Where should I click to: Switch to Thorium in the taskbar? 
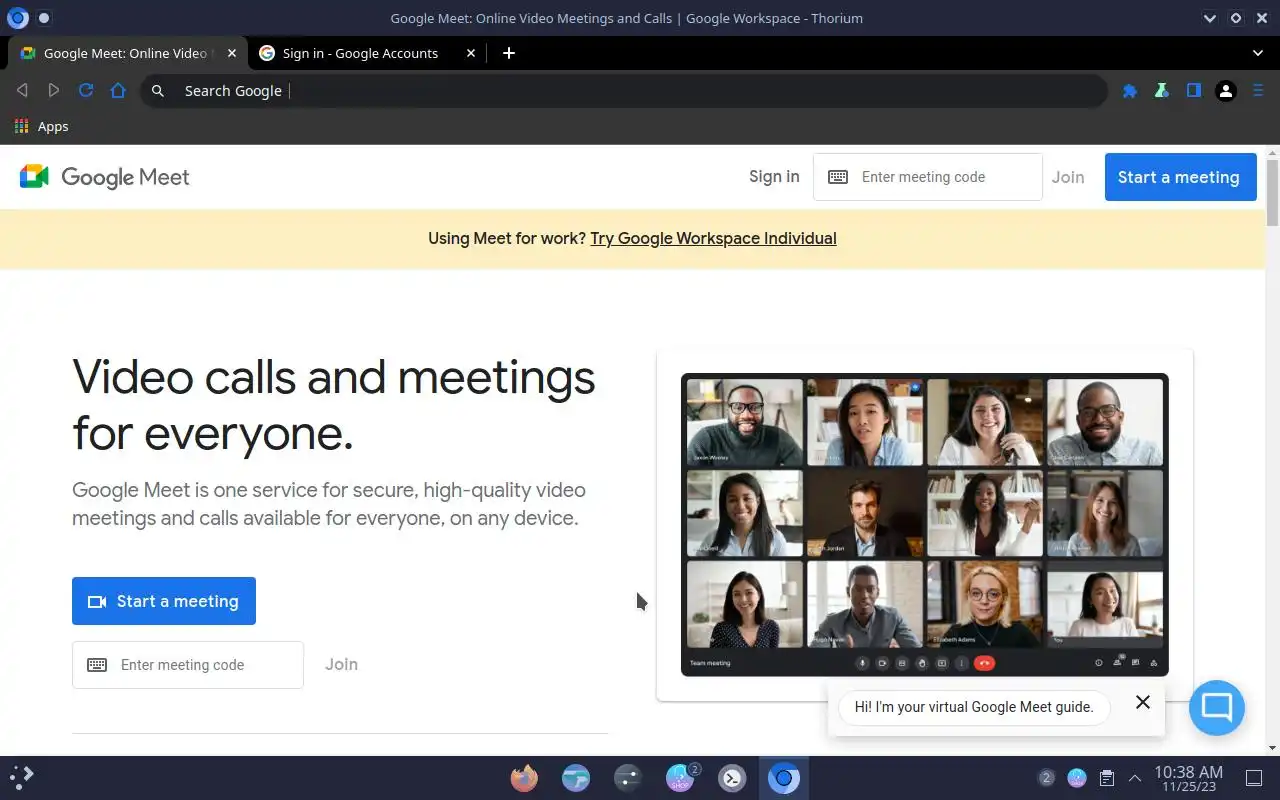click(784, 777)
